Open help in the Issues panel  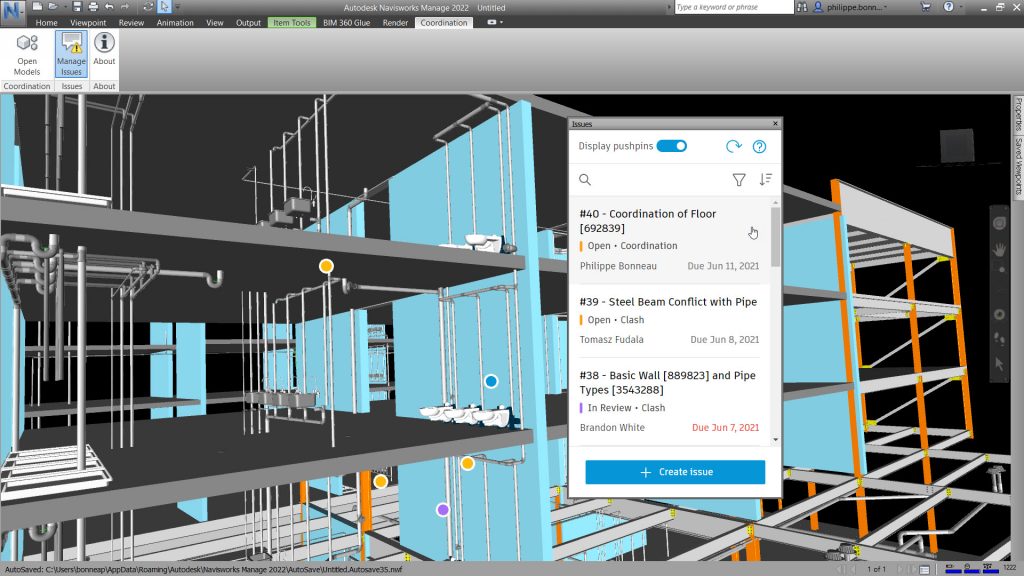click(x=759, y=146)
